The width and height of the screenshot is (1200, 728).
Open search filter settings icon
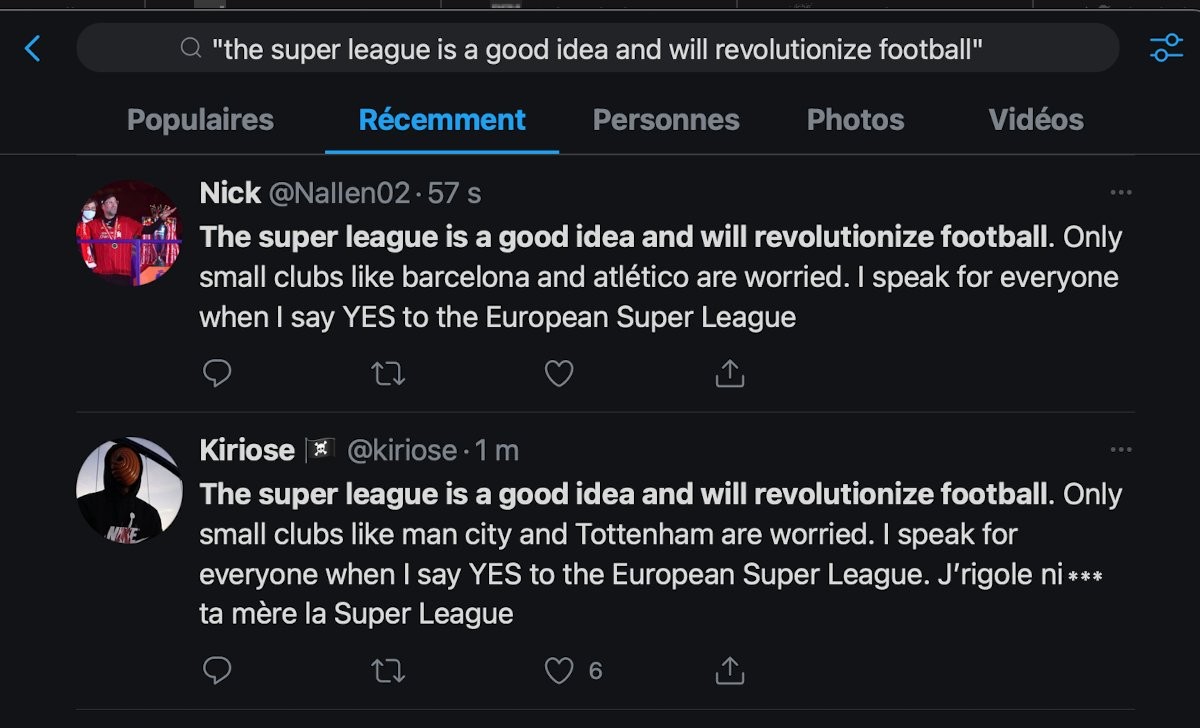point(1166,48)
